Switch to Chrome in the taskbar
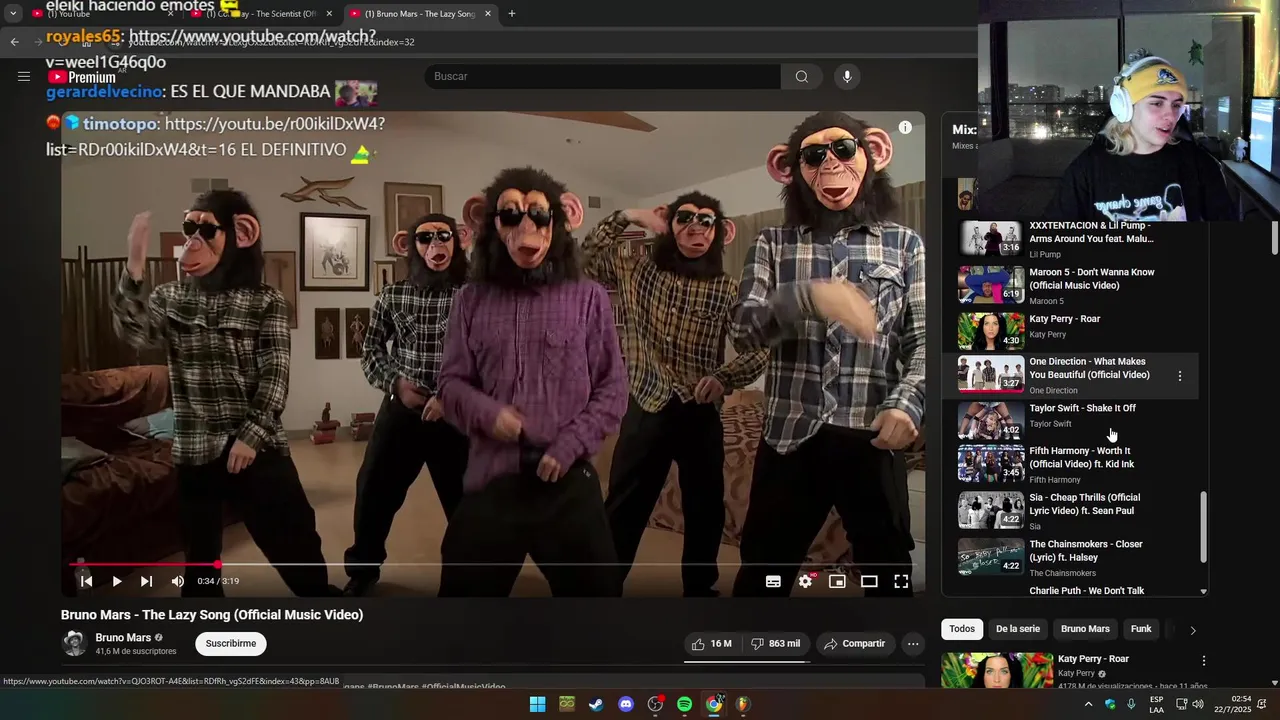The height and width of the screenshot is (720, 1280). pyautogui.click(x=714, y=704)
